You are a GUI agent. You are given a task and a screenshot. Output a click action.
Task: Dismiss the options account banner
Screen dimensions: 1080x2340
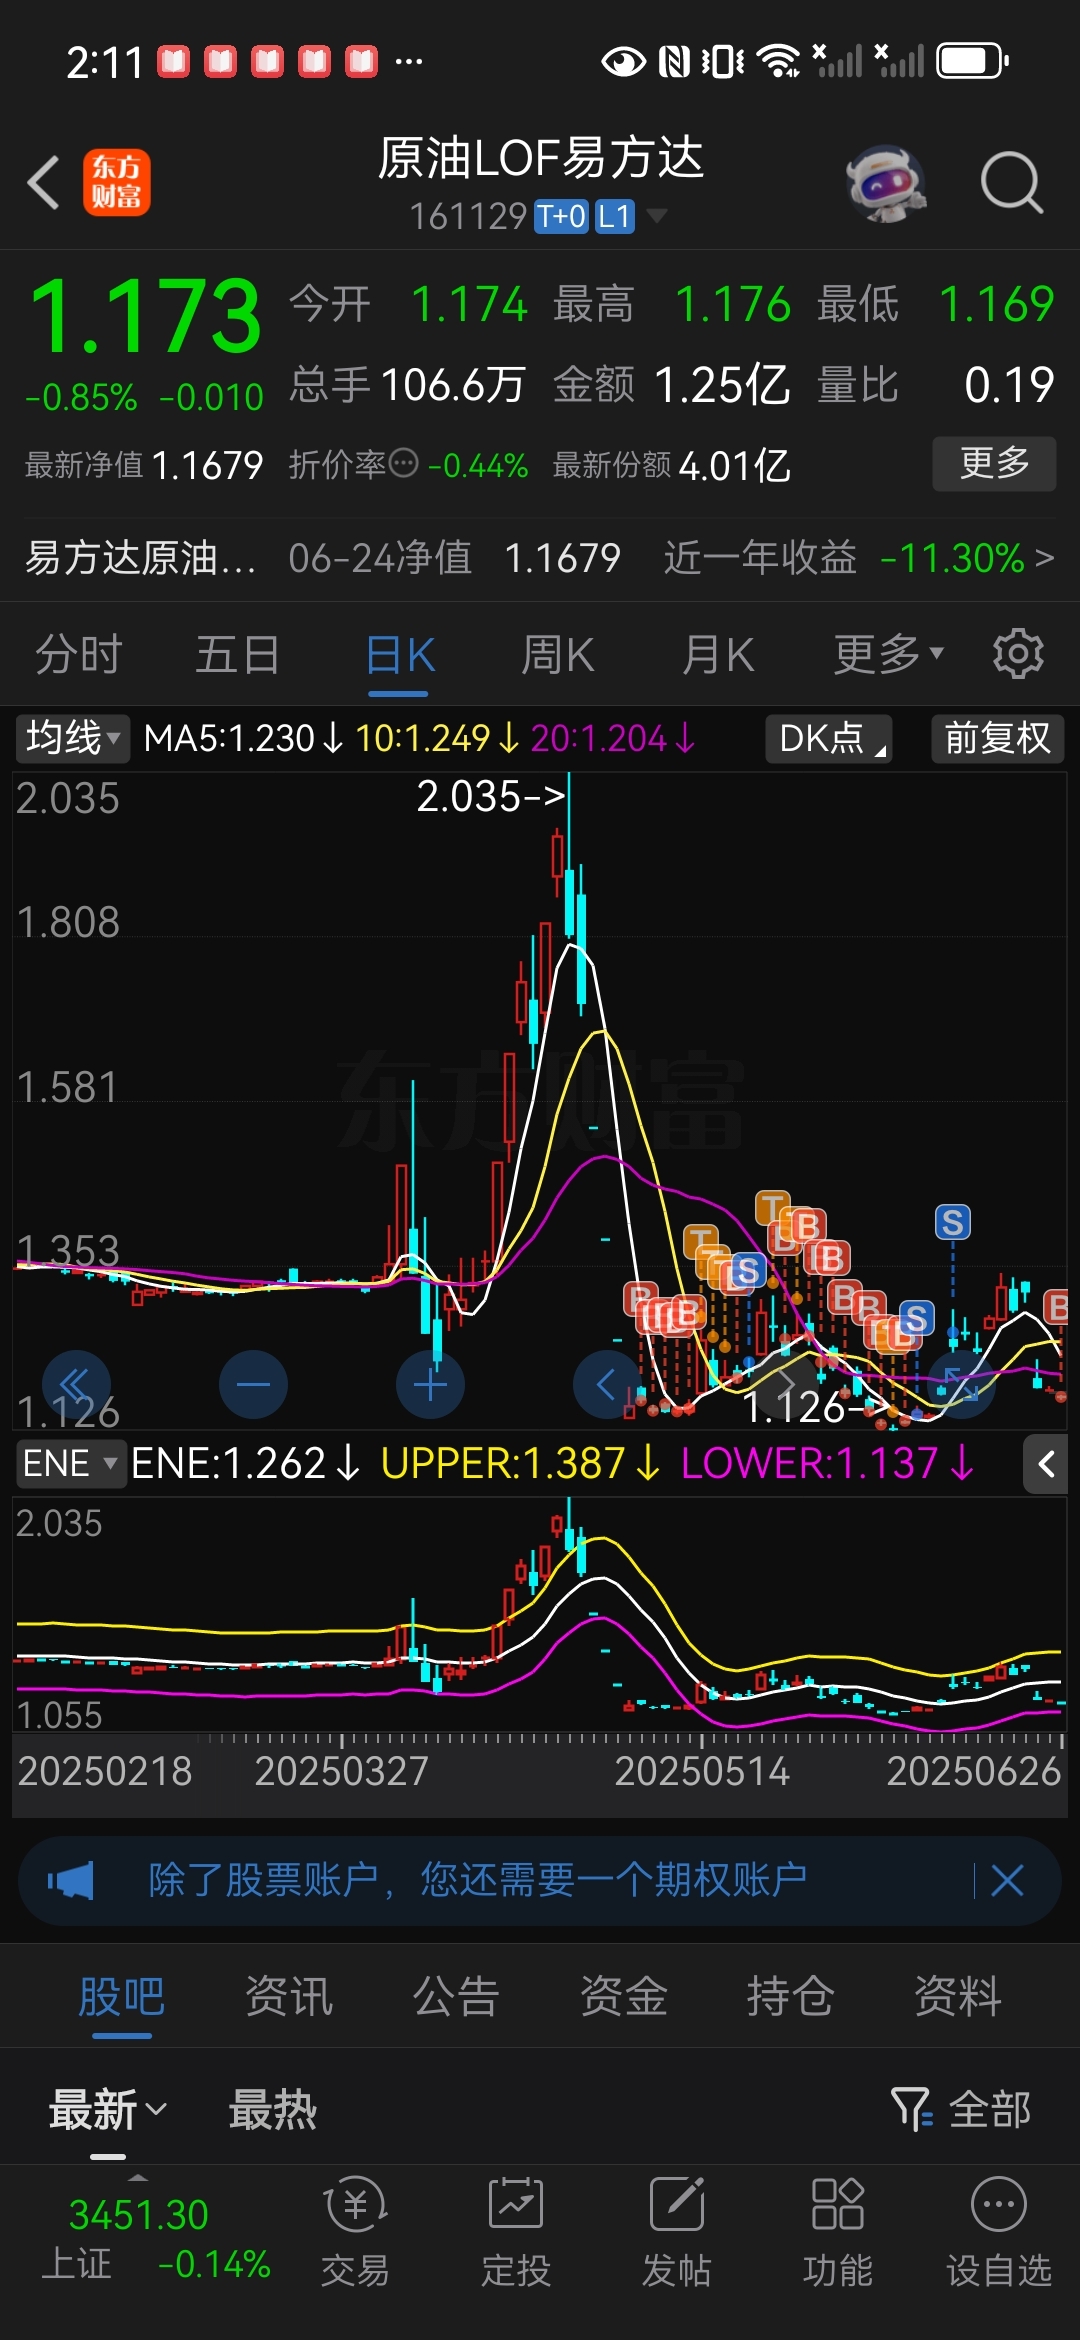pyautogui.click(x=1007, y=1880)
